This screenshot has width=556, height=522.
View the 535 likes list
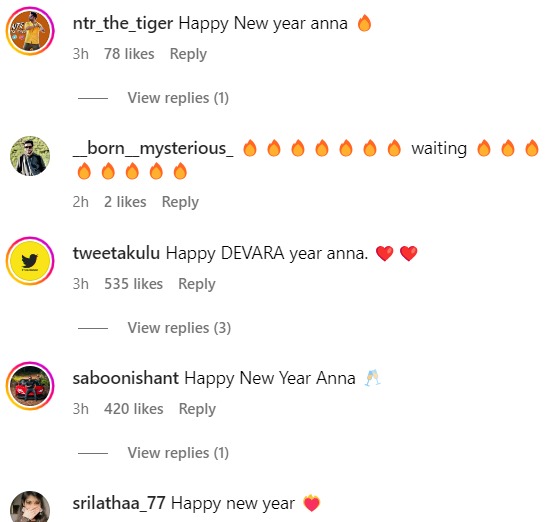[133, 284]
